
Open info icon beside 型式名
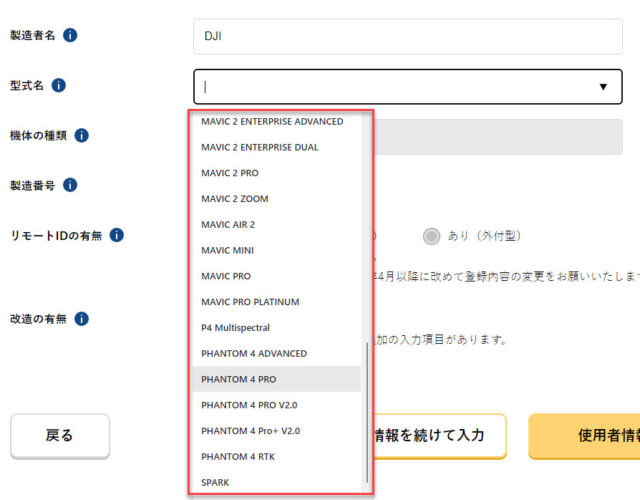[x=58, y=85]
